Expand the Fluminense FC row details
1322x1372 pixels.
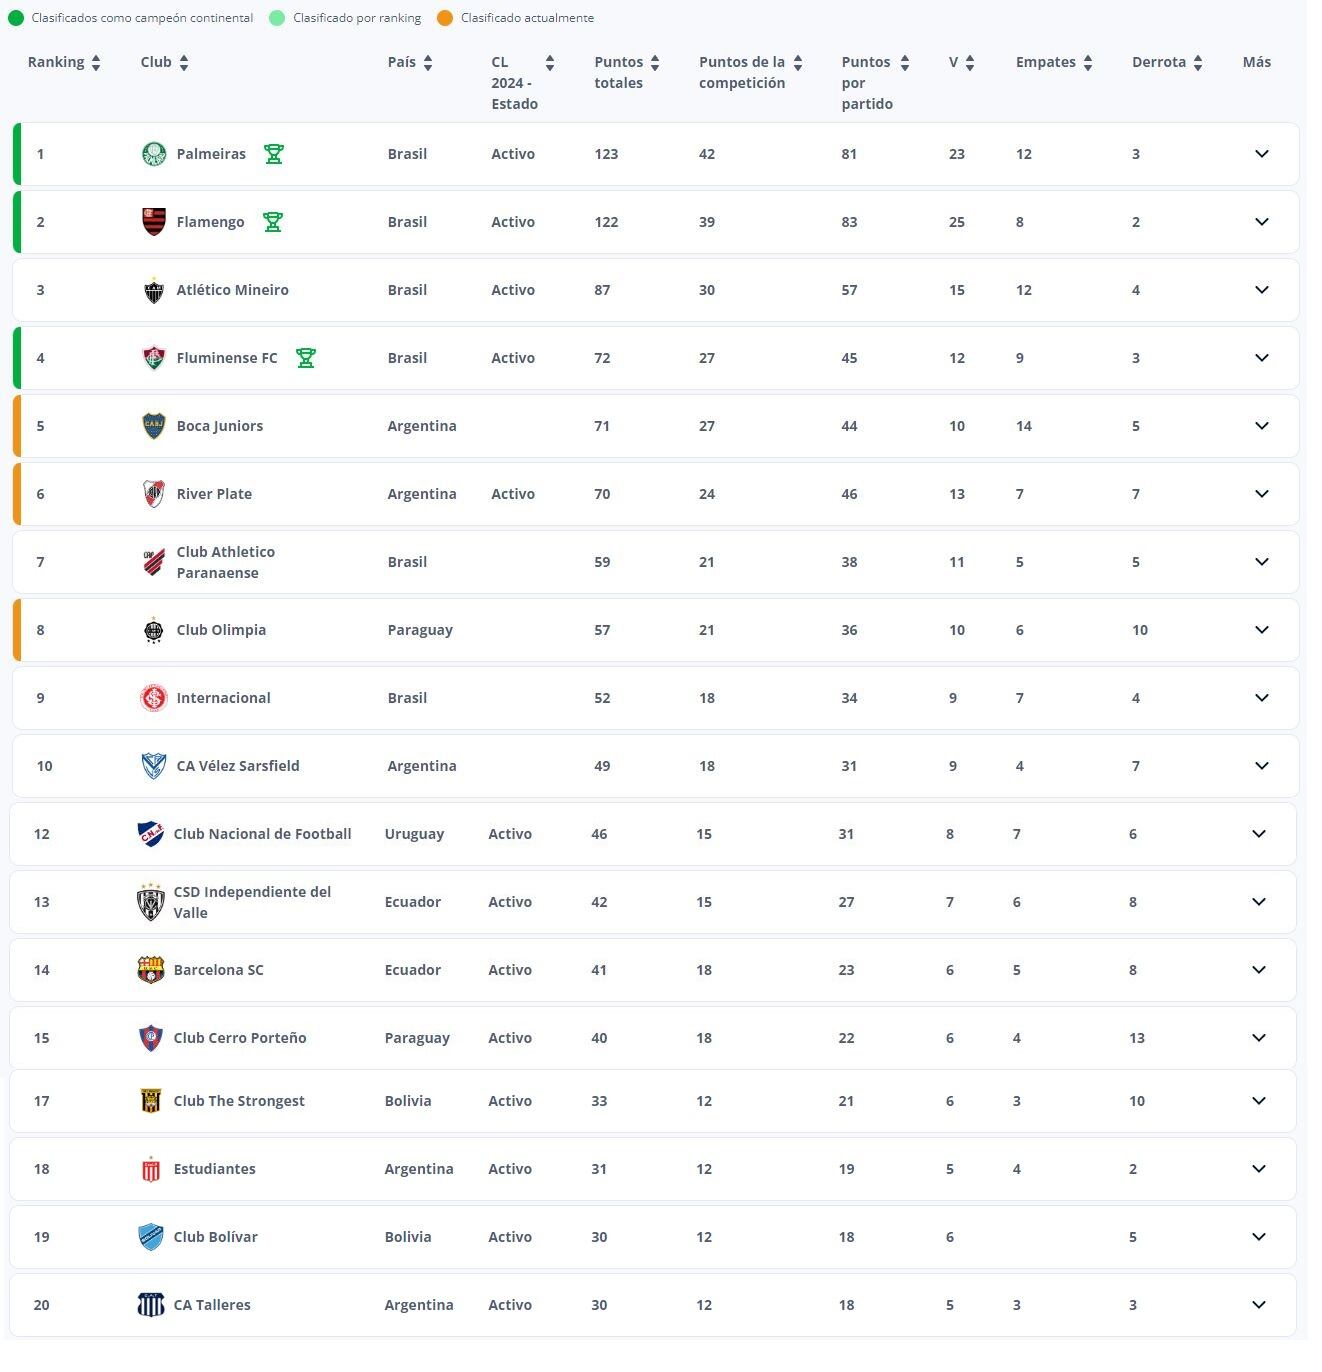click(1262, 358)
